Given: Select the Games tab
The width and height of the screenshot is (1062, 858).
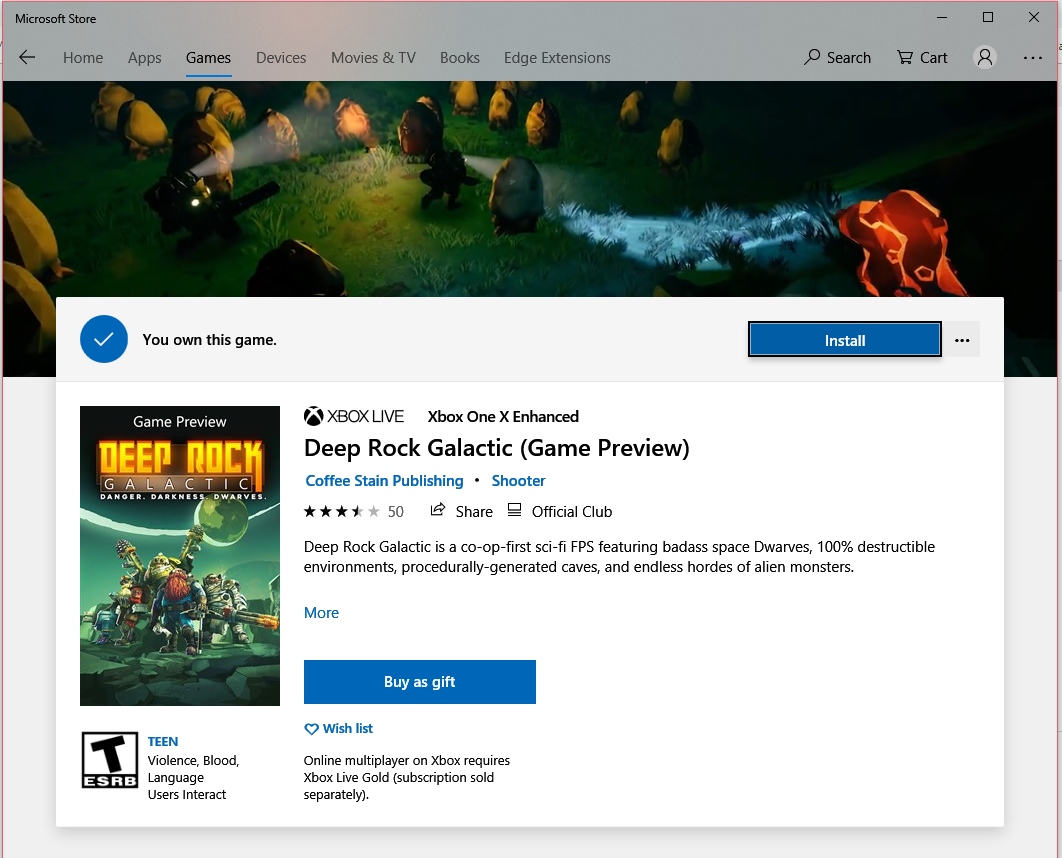Looking at the screenshot, I should pos(209,58).
